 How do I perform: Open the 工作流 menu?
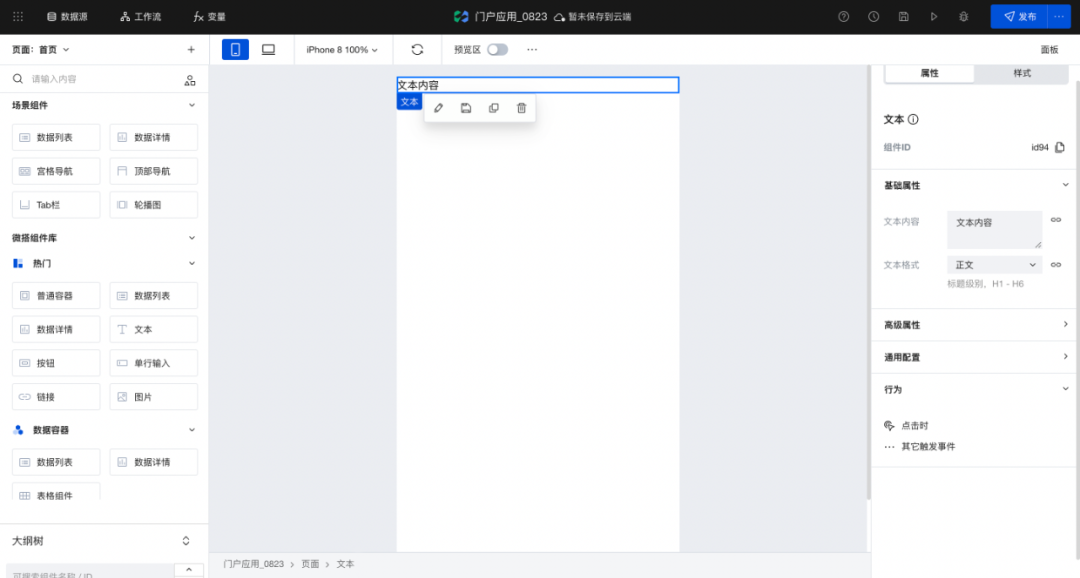(141, 17)
